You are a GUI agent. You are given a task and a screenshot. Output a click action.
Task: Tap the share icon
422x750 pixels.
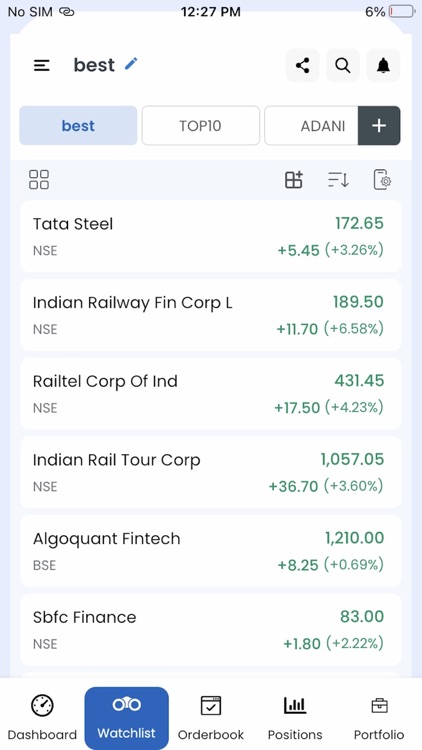[302, 66]
